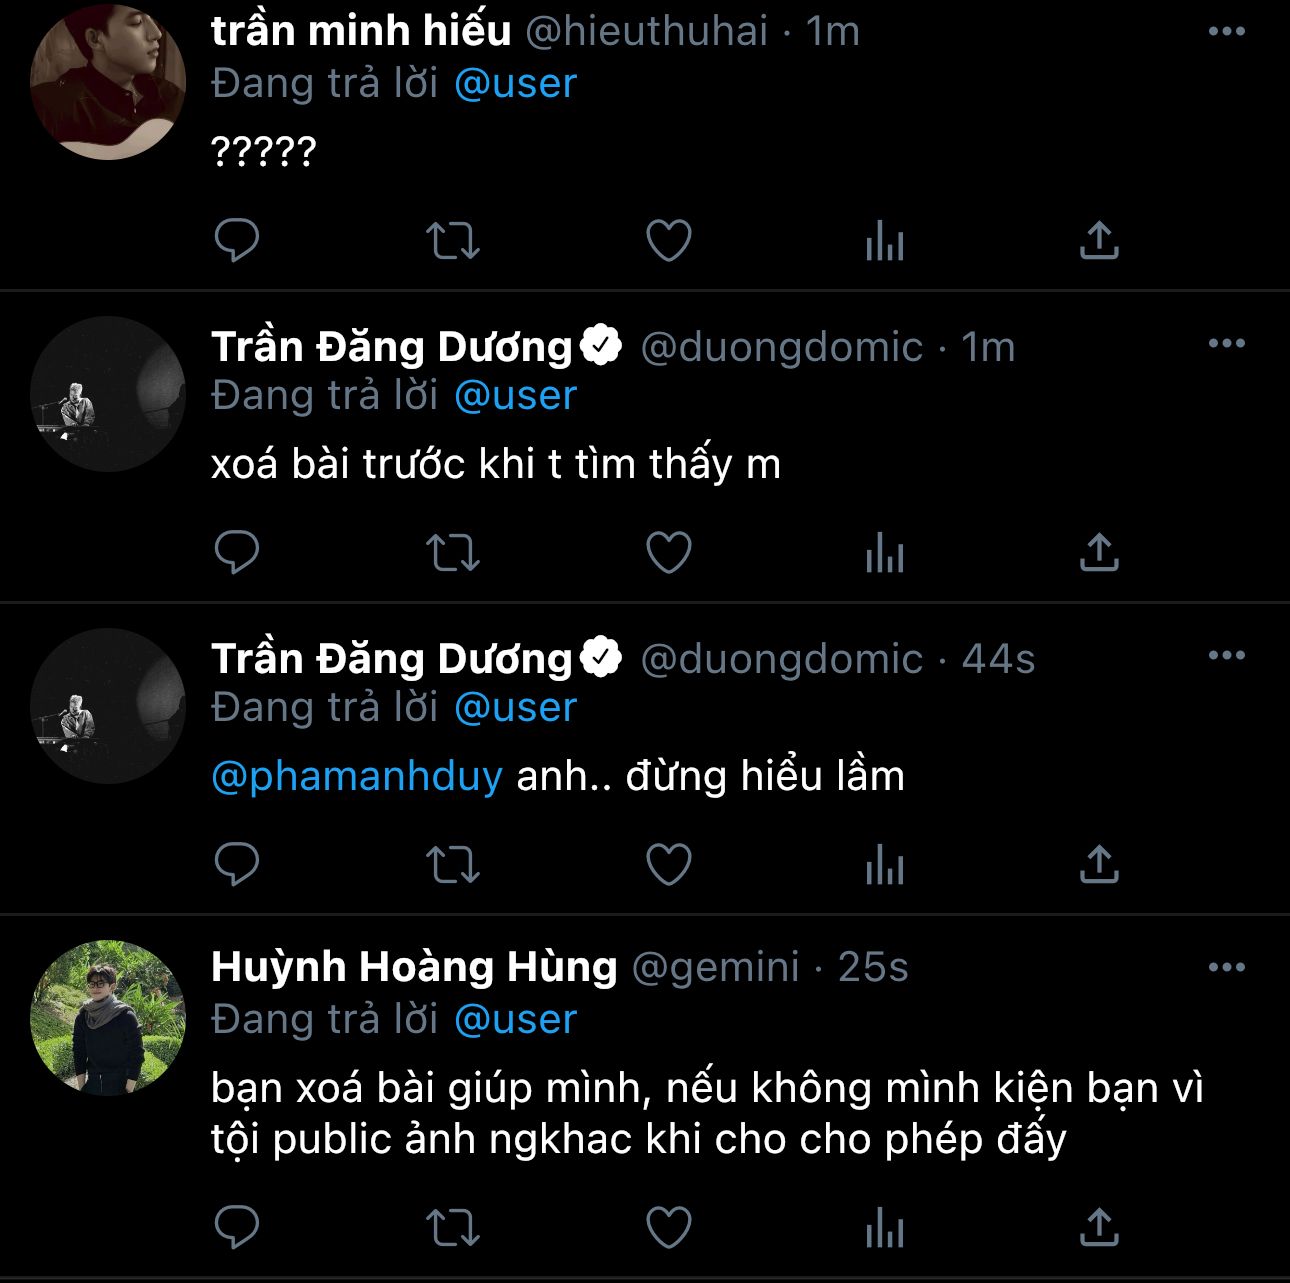The width and height of the screenshot is (1290, 1283).
Task: Open more options on the 44s tweet
Action: 1227,655
